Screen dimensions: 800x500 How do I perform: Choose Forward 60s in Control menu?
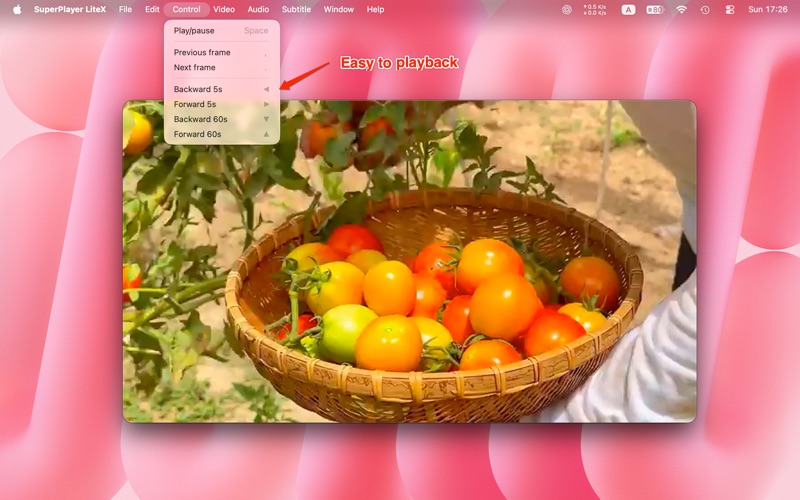[x=221, y=134]
